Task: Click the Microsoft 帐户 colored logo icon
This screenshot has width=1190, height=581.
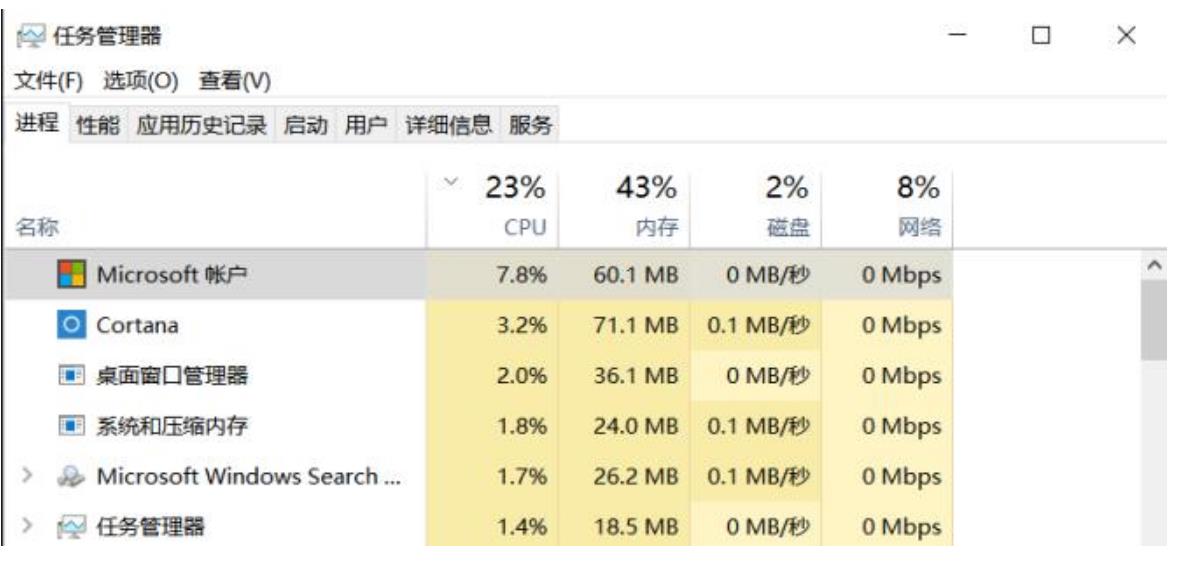Action: pyautogui.click(x=71, y=275)
